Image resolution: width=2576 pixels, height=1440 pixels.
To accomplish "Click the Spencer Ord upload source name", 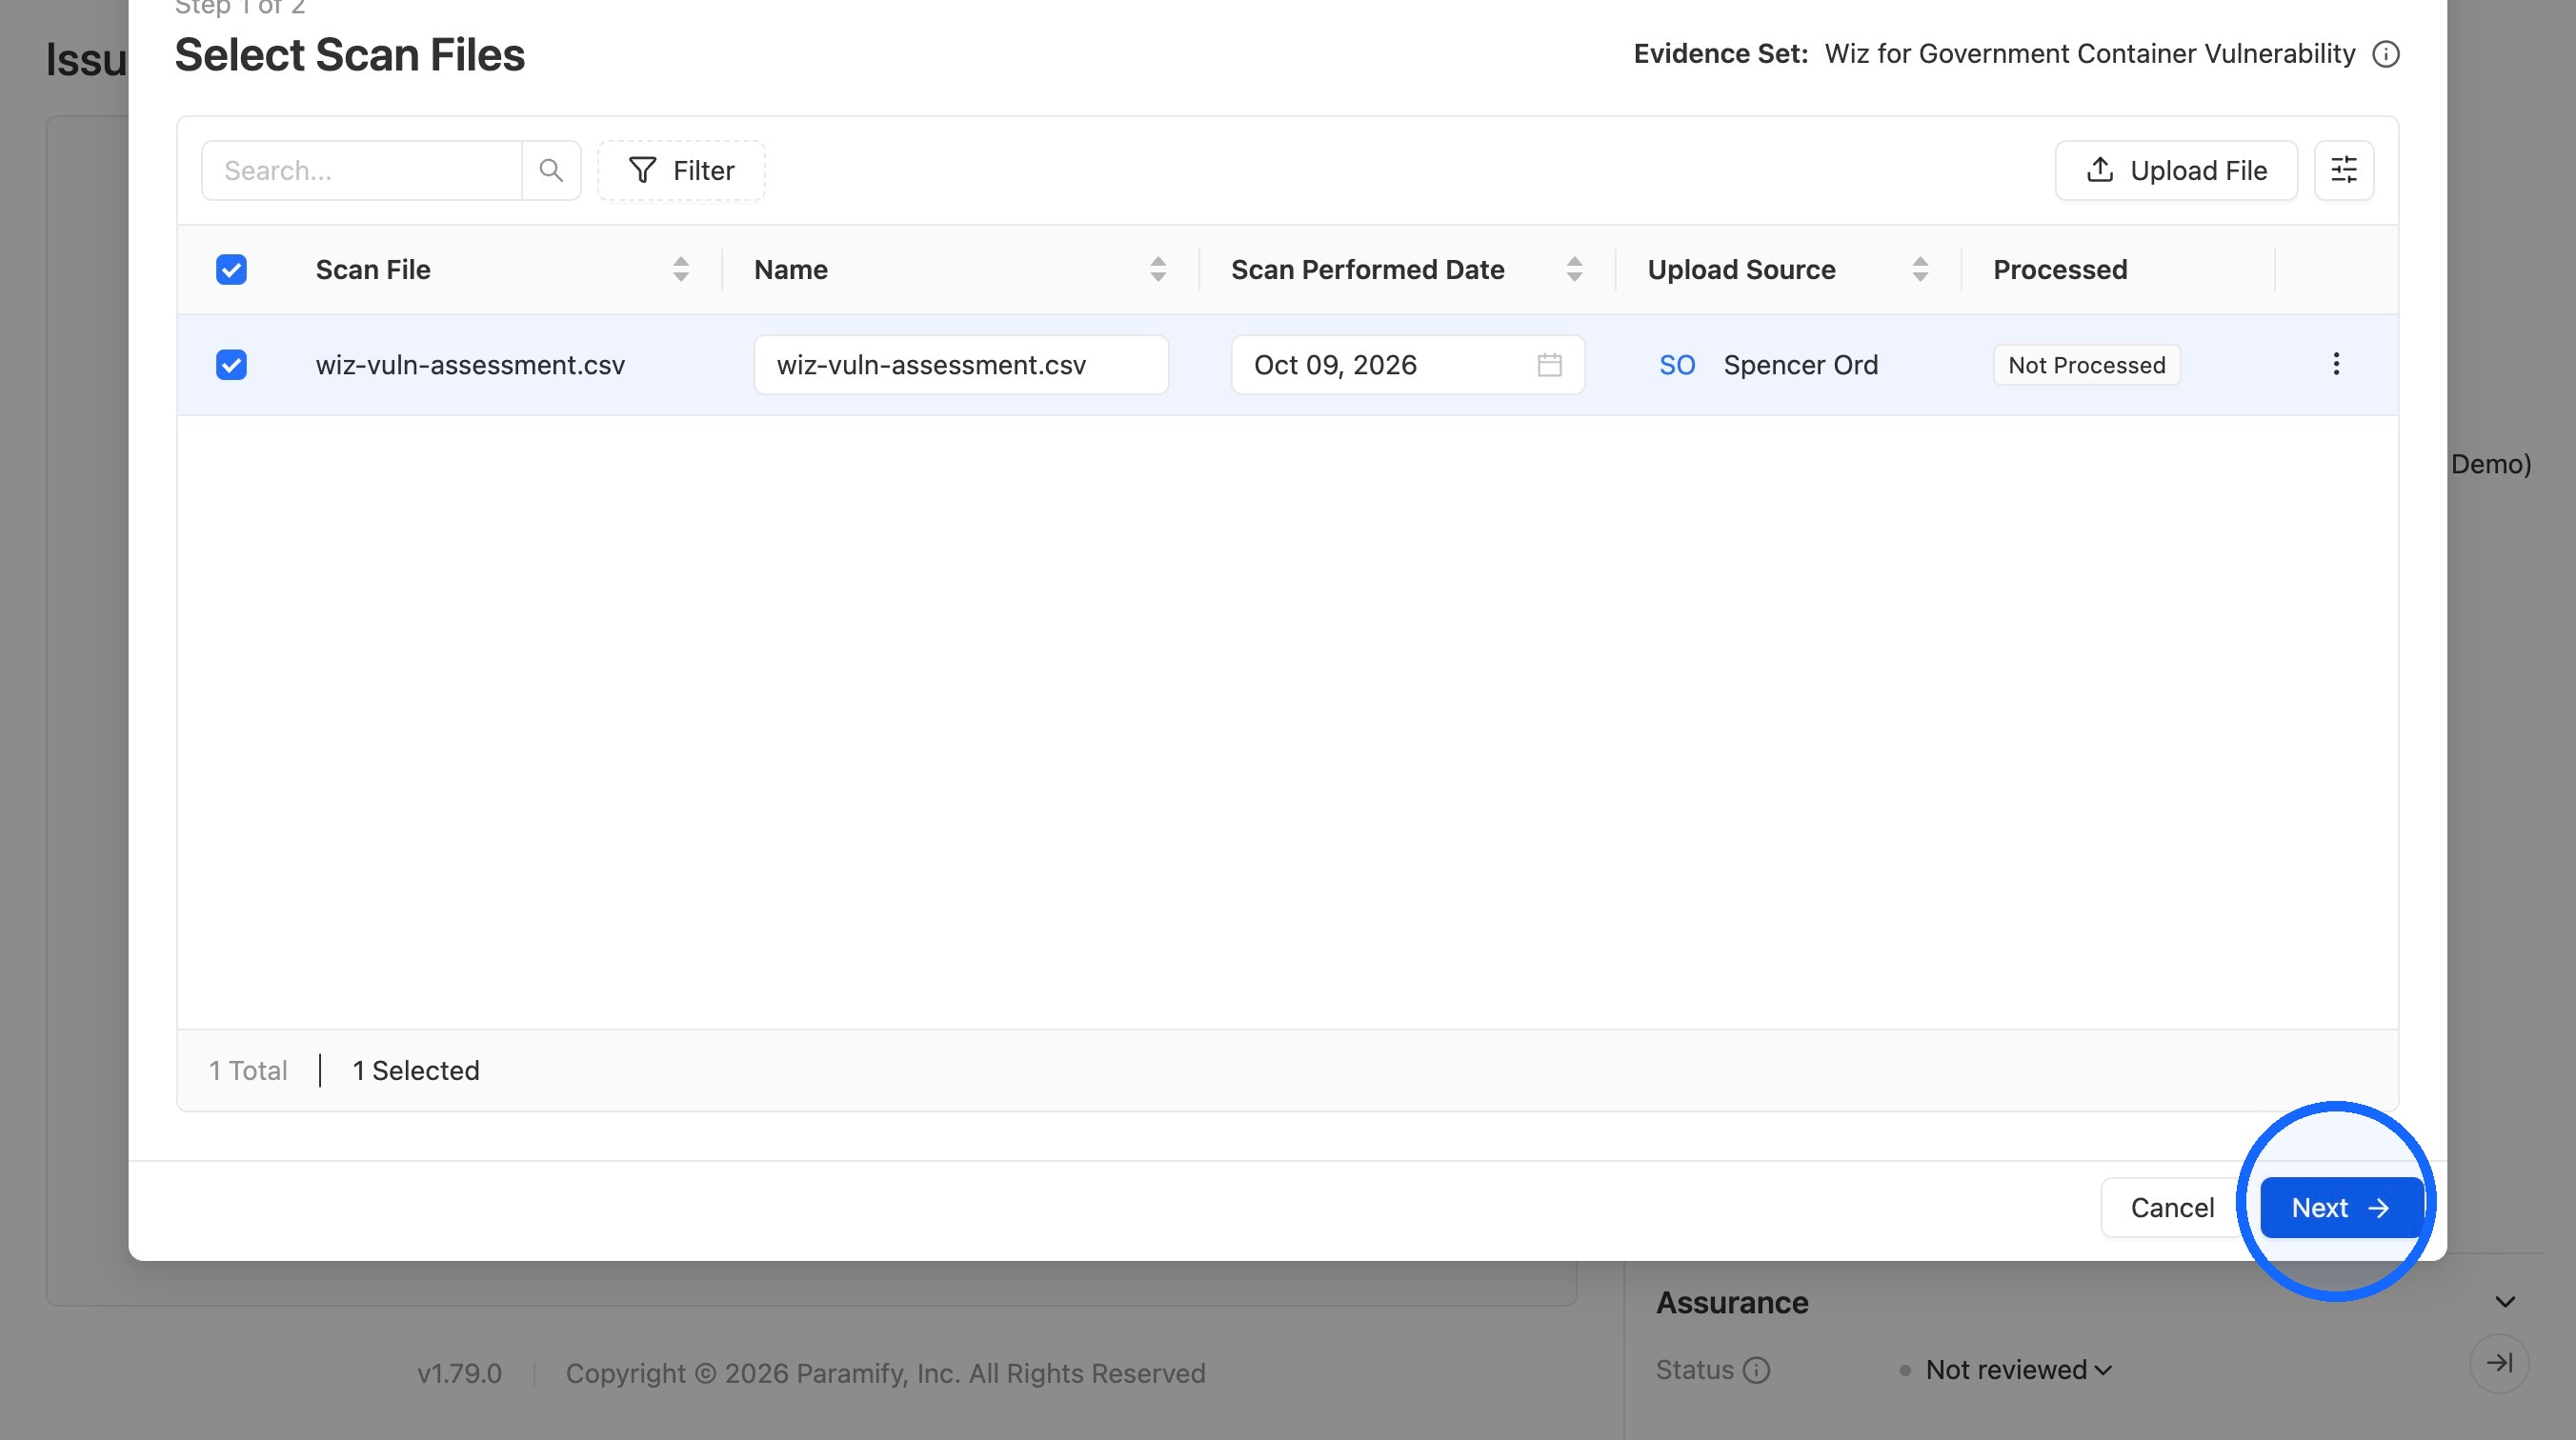I will point(1800,365).
